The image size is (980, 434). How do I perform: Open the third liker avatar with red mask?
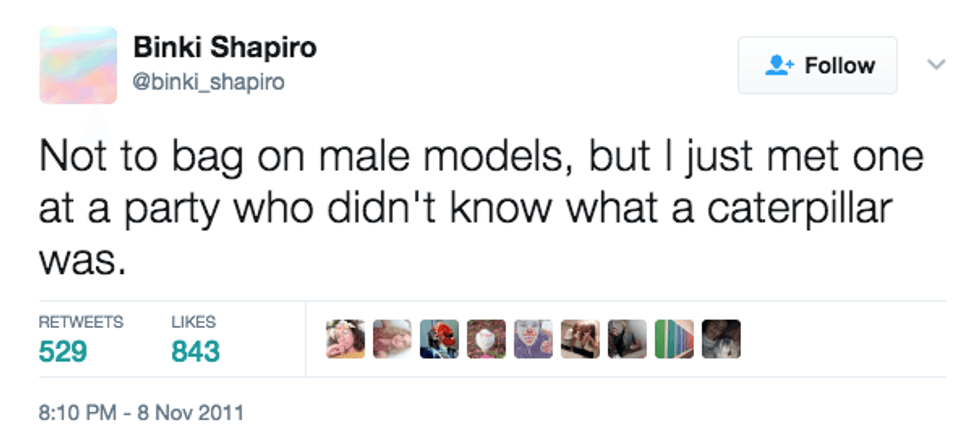pos(439,340)
